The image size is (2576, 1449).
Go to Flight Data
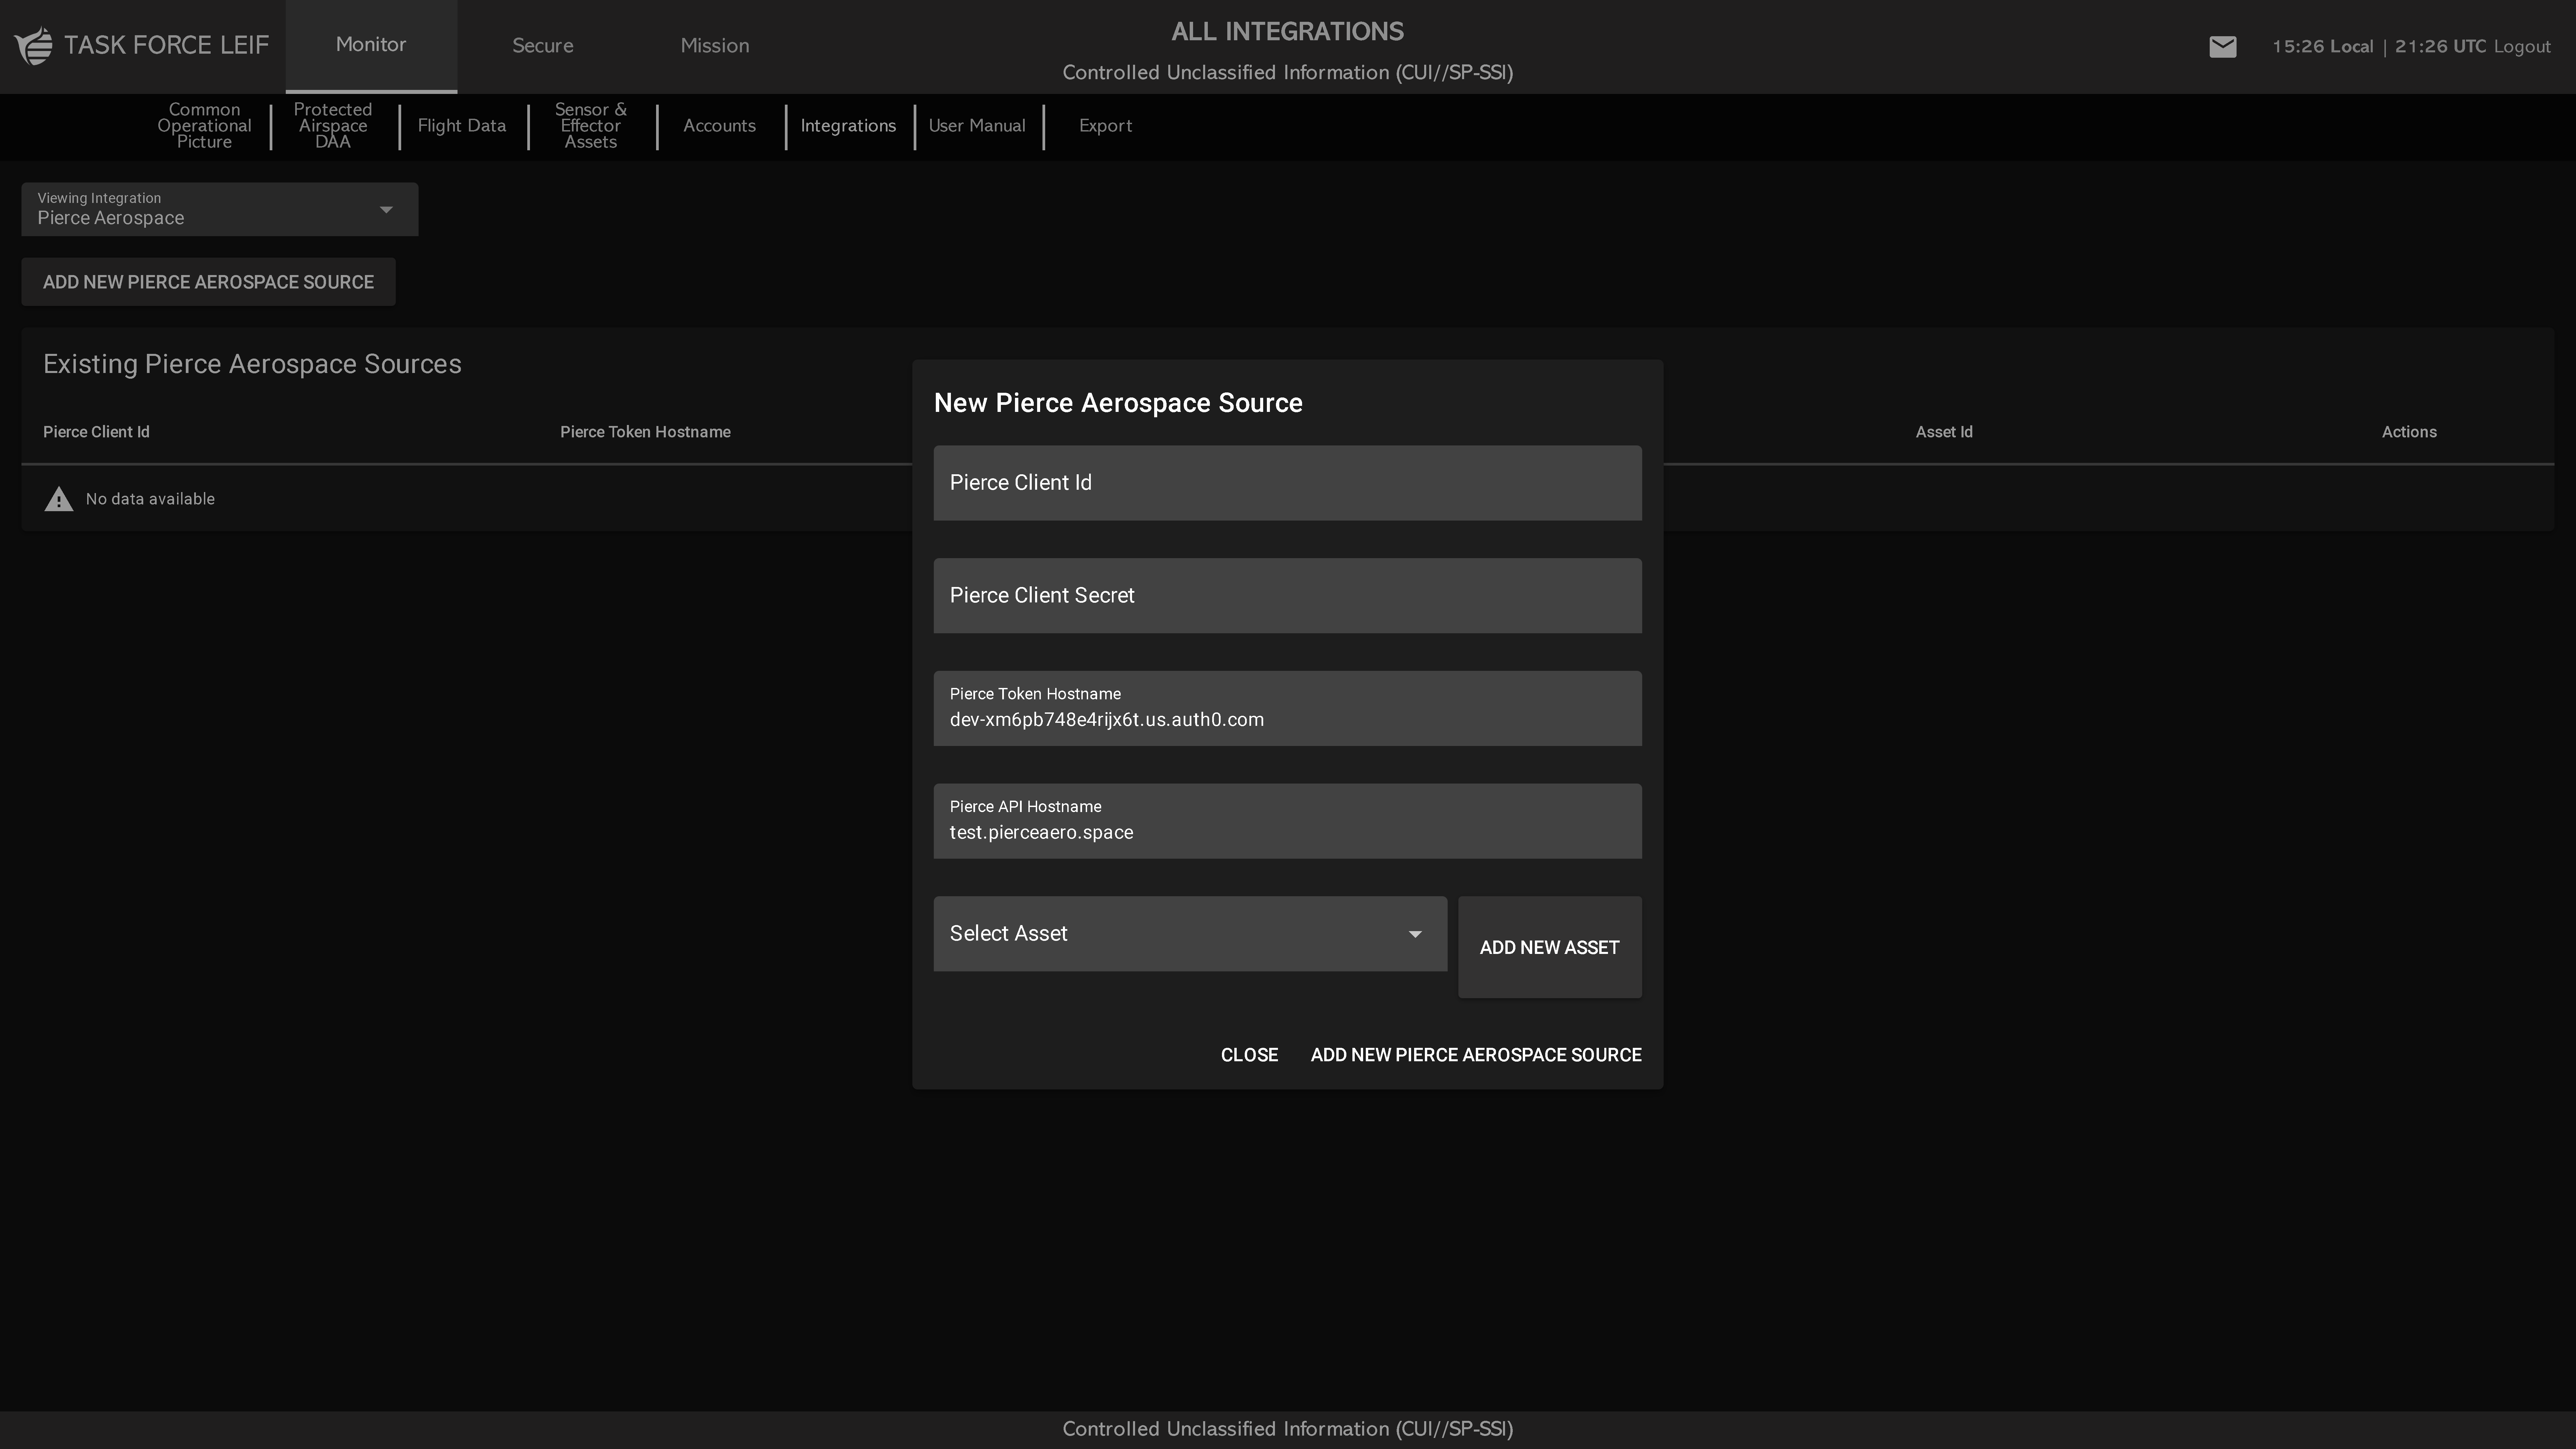[x=462, y=126]
